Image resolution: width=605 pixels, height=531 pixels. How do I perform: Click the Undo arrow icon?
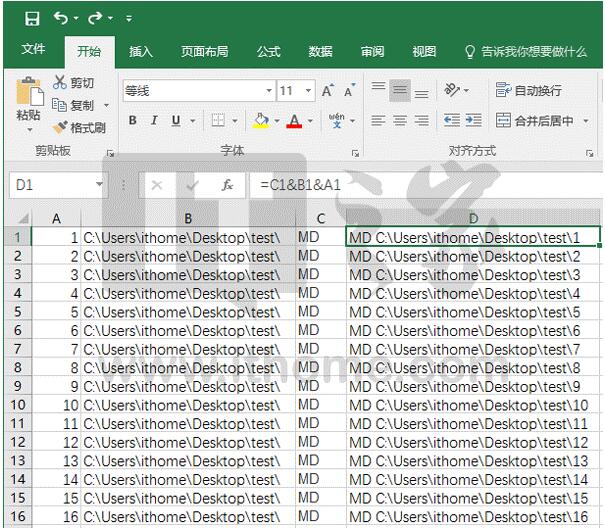tap(62, 18)
